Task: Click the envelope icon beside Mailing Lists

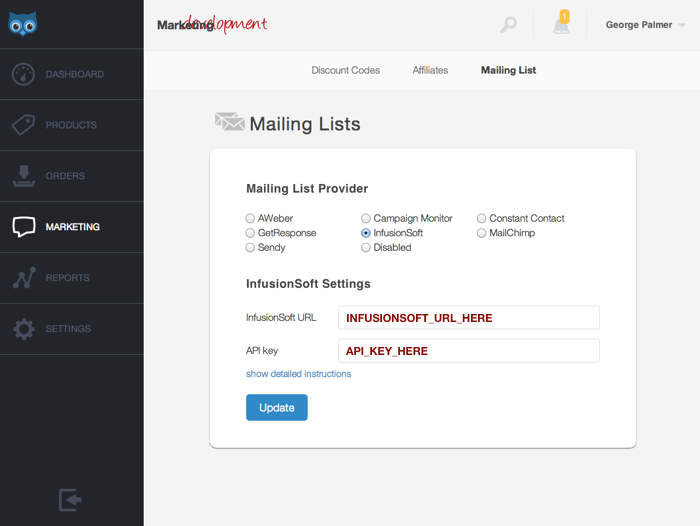Action: coord(229,122)
